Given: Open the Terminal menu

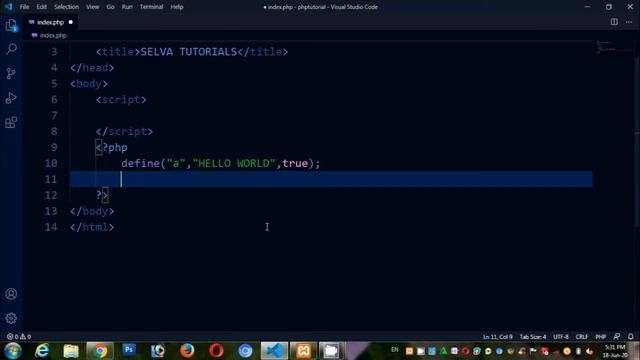Looking at the screenshot, I should (151, 7).
